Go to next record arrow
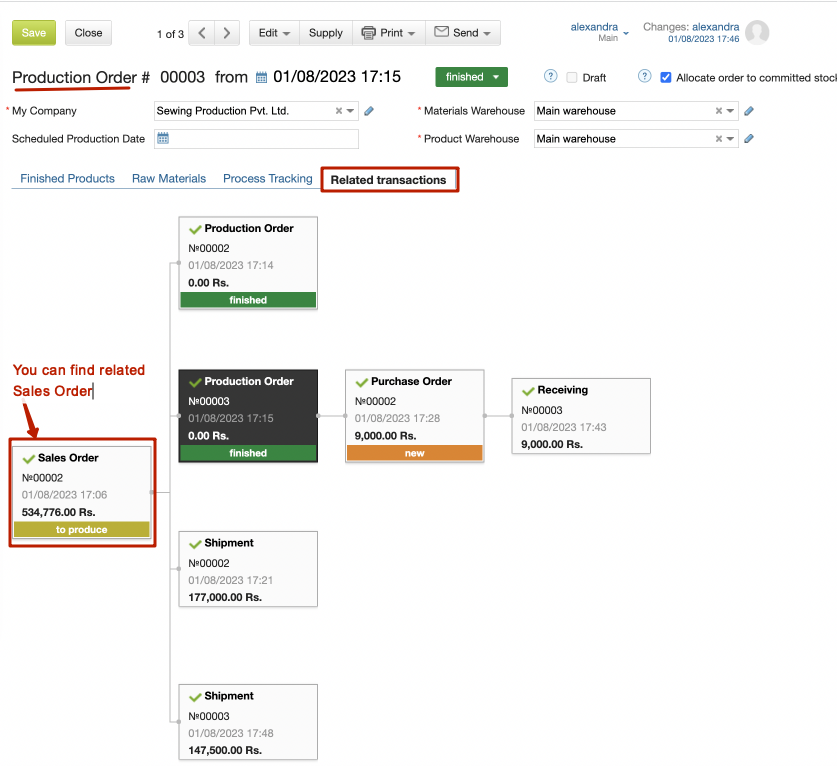 [227, 33]
